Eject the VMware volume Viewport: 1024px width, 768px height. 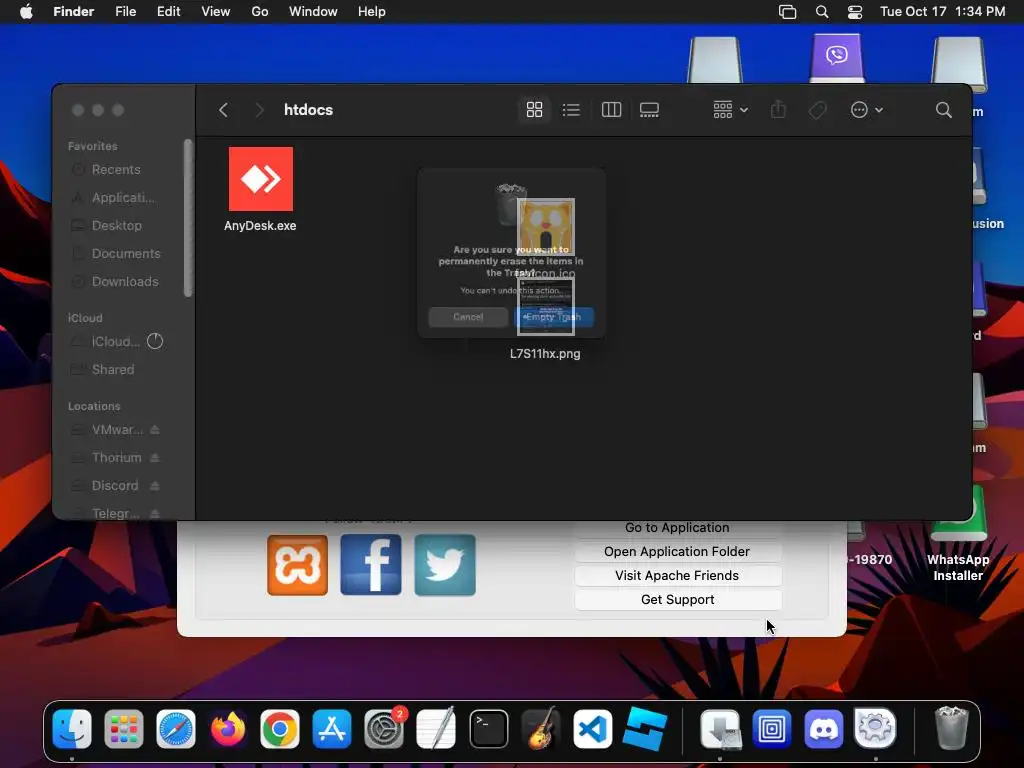(155, 430)
